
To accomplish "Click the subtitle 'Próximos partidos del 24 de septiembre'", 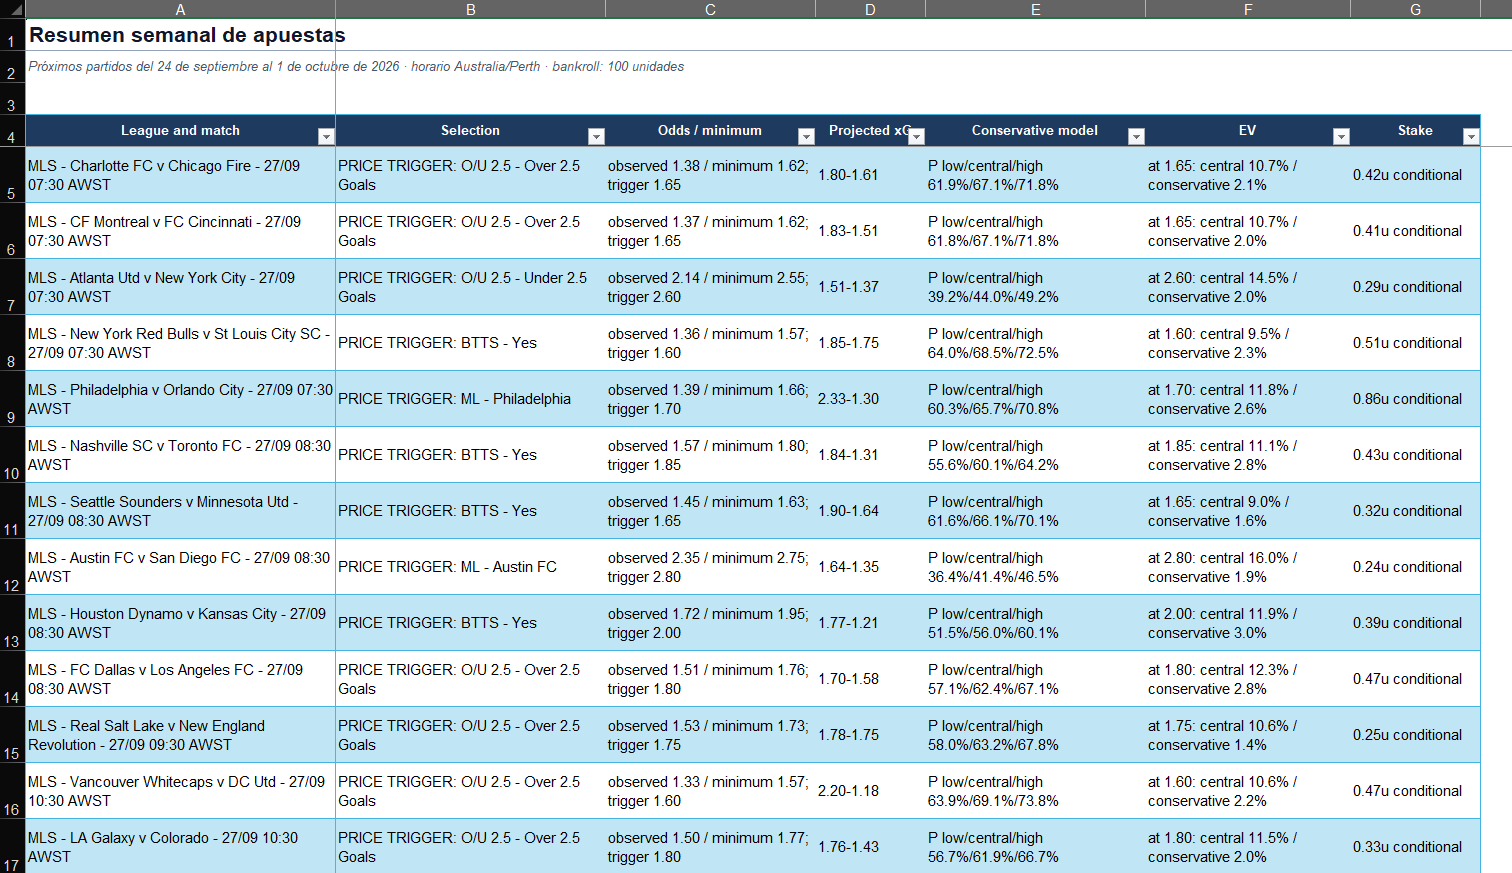I will coord(143,67).
